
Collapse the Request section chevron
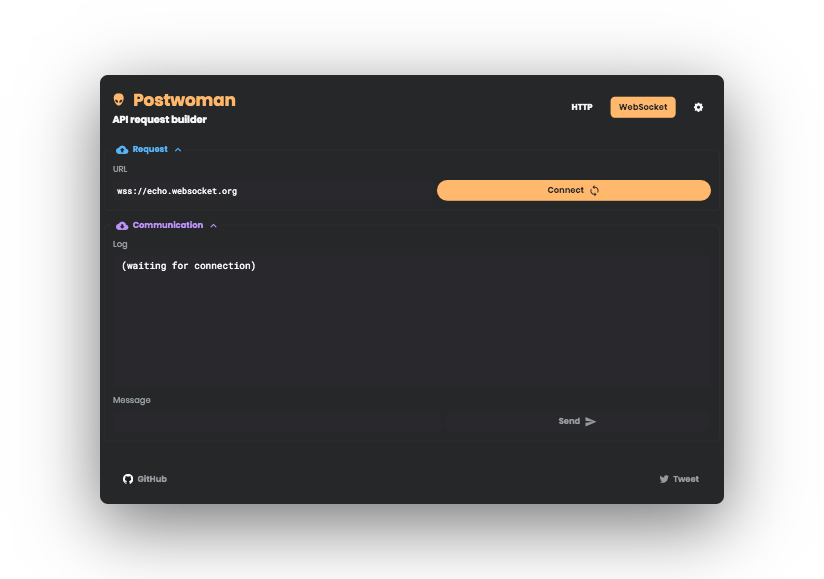[x=178, y=150]
